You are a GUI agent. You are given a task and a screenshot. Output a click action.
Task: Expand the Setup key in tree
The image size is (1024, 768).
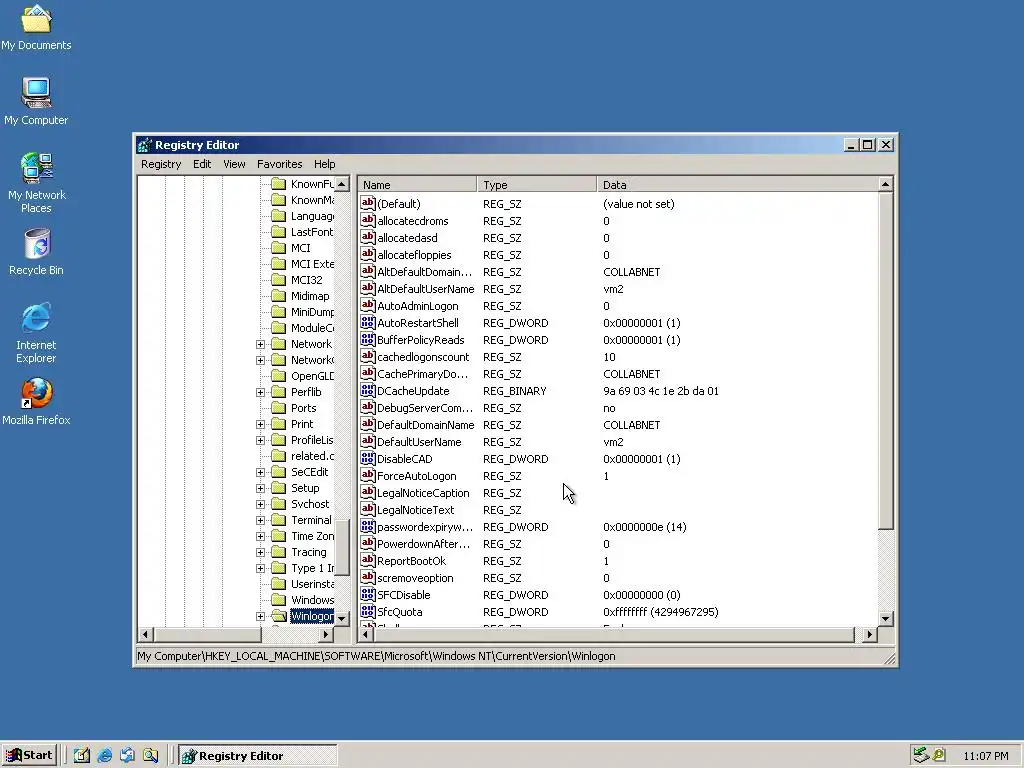[x=261, y=488]
